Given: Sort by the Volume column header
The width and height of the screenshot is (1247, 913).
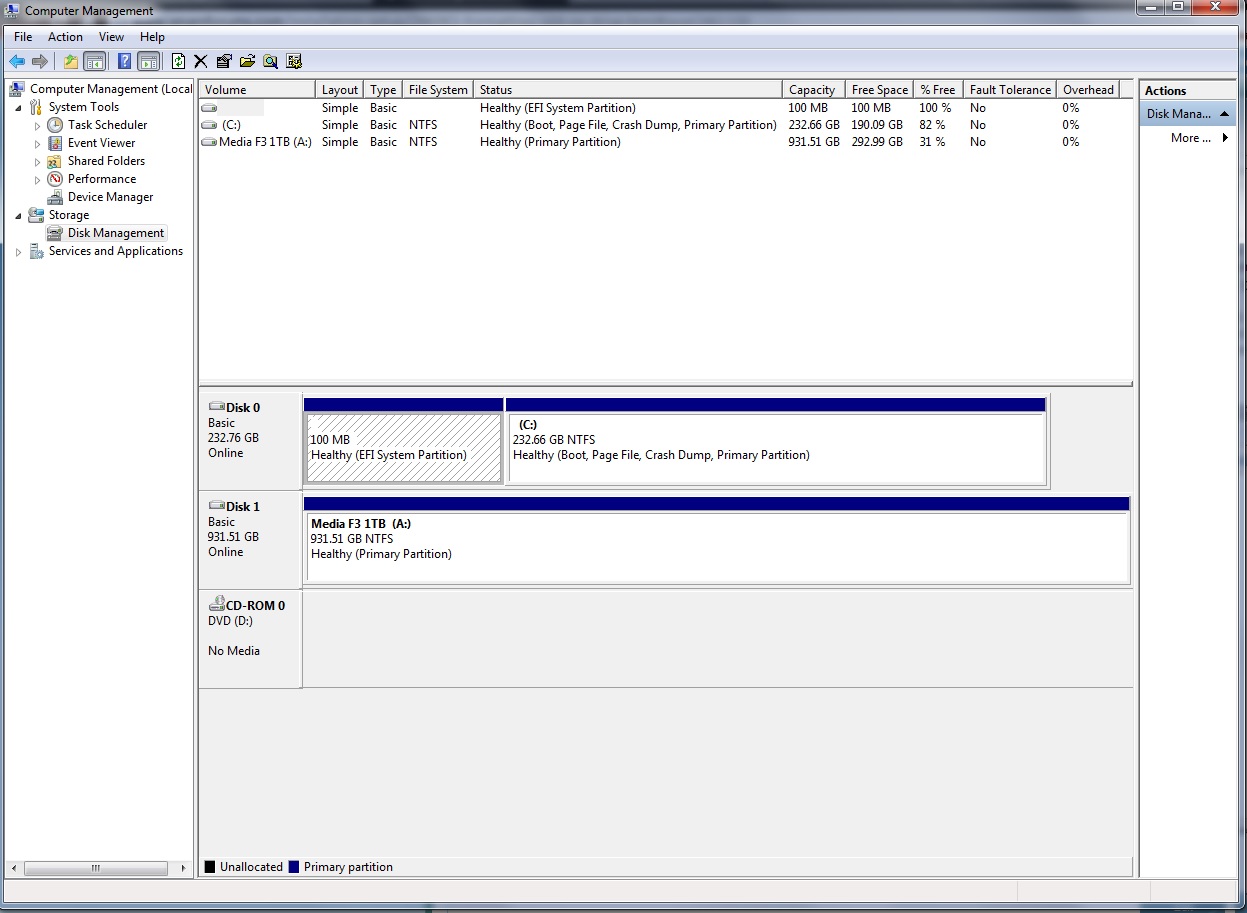Looking at the screenshot, I should coord(257,90).
